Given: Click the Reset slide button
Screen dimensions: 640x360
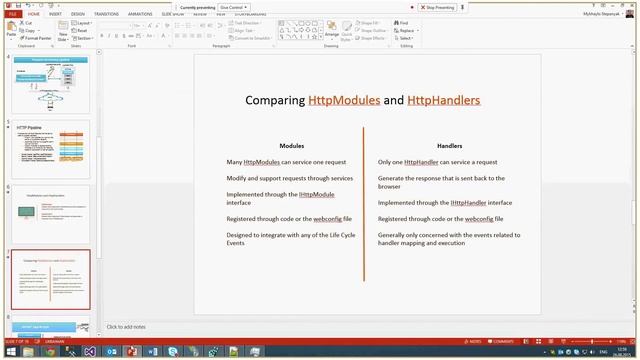Looking at the screenshot, I should point(79,31).
